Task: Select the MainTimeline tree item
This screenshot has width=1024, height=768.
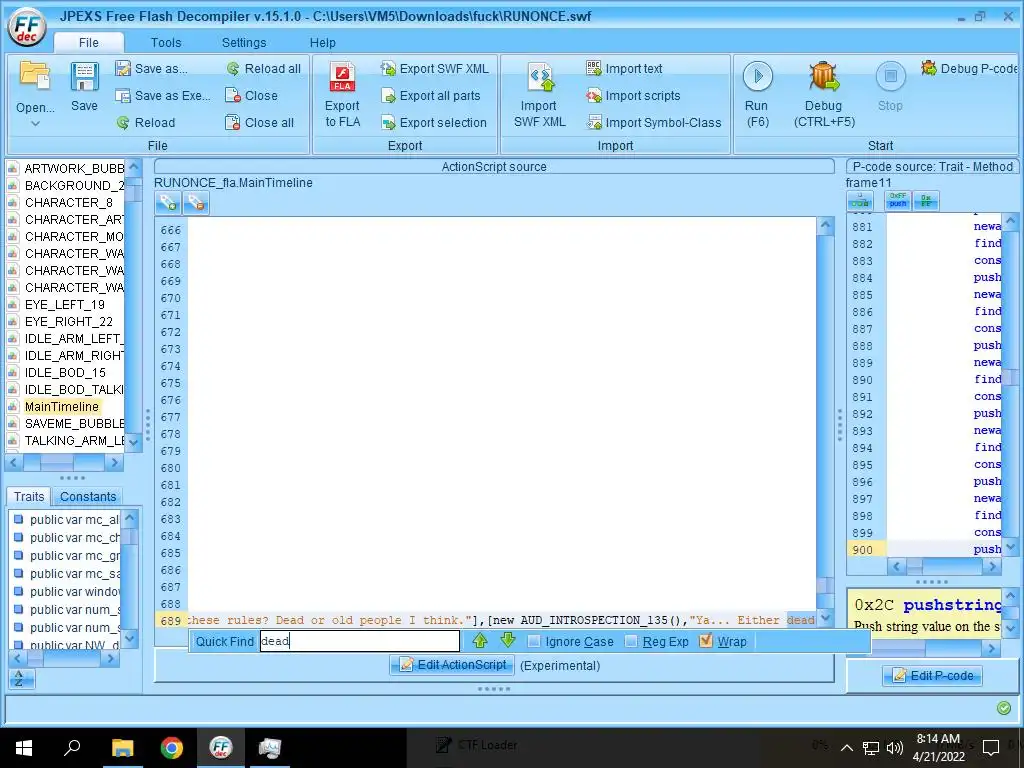Action: tap(61, 407)
